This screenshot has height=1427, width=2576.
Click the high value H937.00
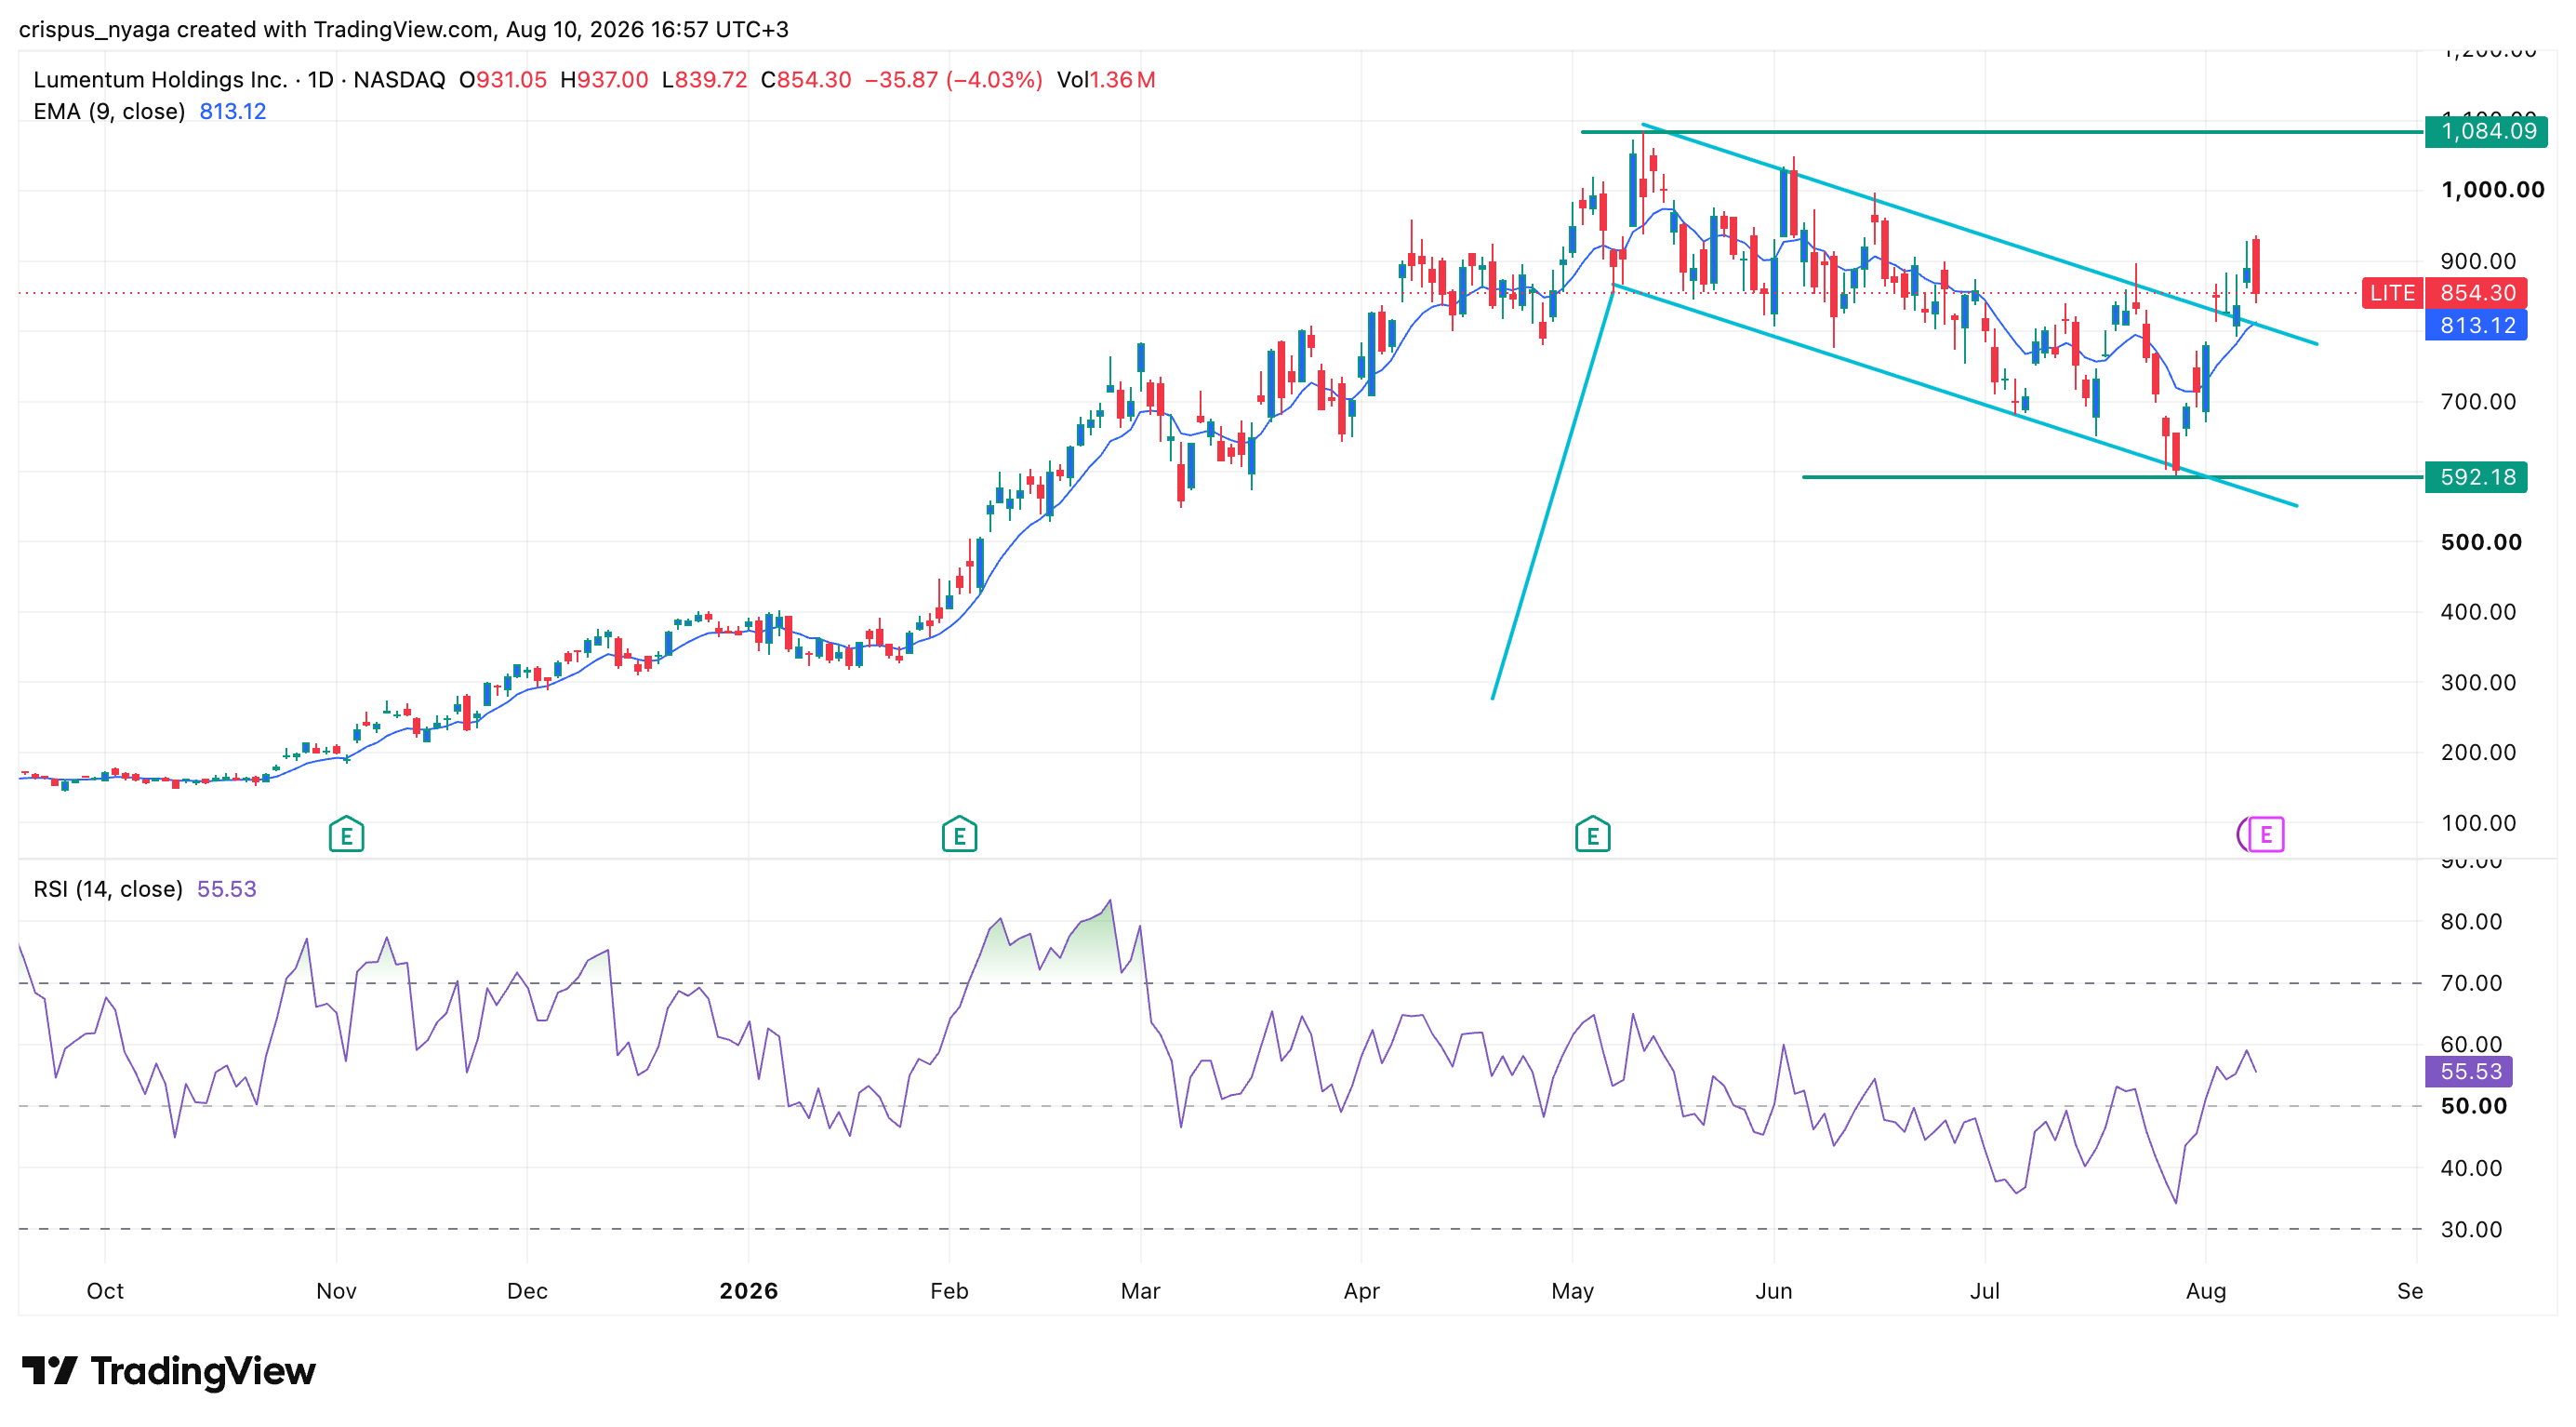click(604, 80)
